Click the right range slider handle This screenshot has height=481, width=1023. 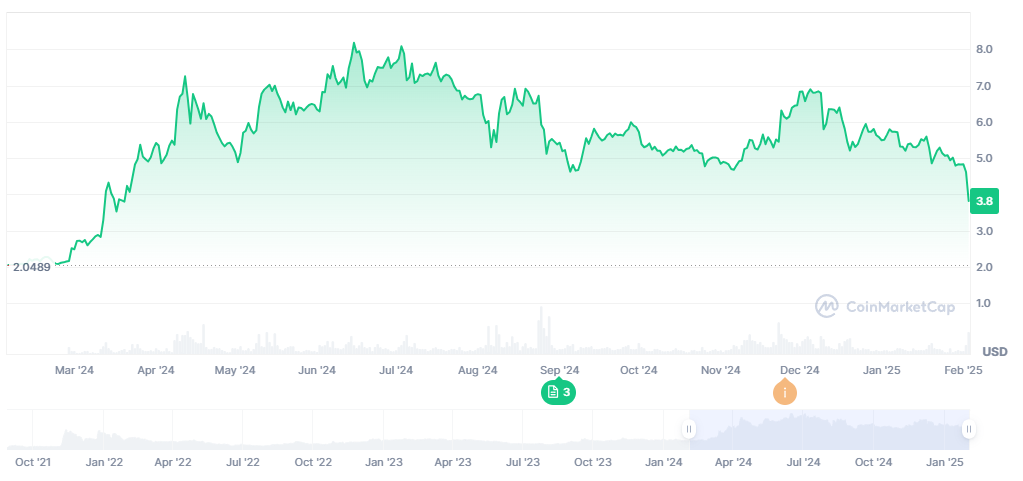pyautogui.click(x=968, y=430)
